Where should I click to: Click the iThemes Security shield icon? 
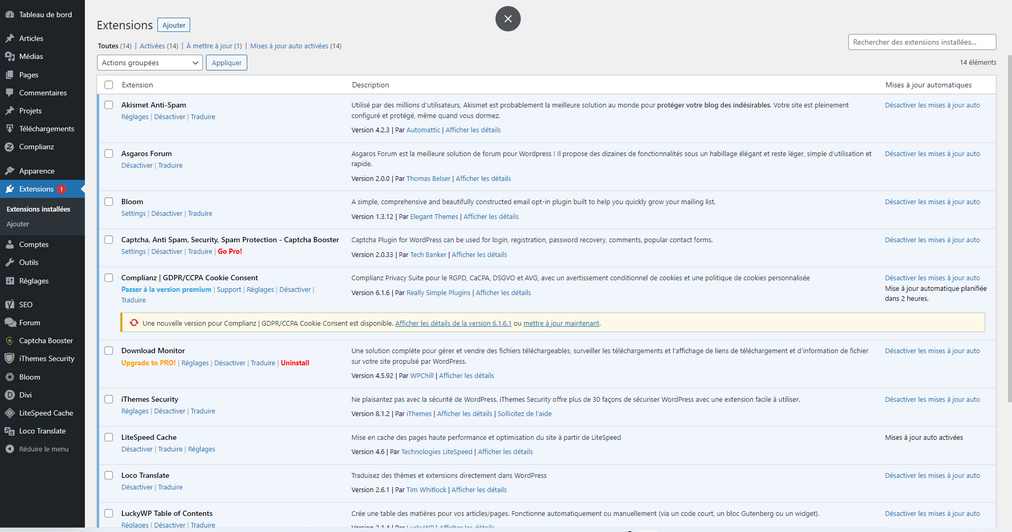(x=10, y=358)
